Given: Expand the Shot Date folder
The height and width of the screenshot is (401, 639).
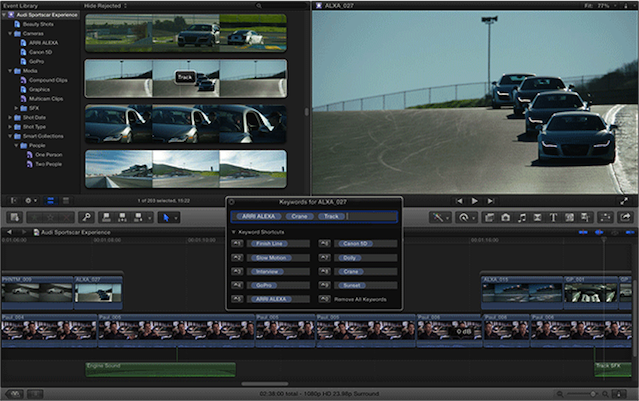Looking at the screenshot, I should pyautogui.click(x=10, y=117).
